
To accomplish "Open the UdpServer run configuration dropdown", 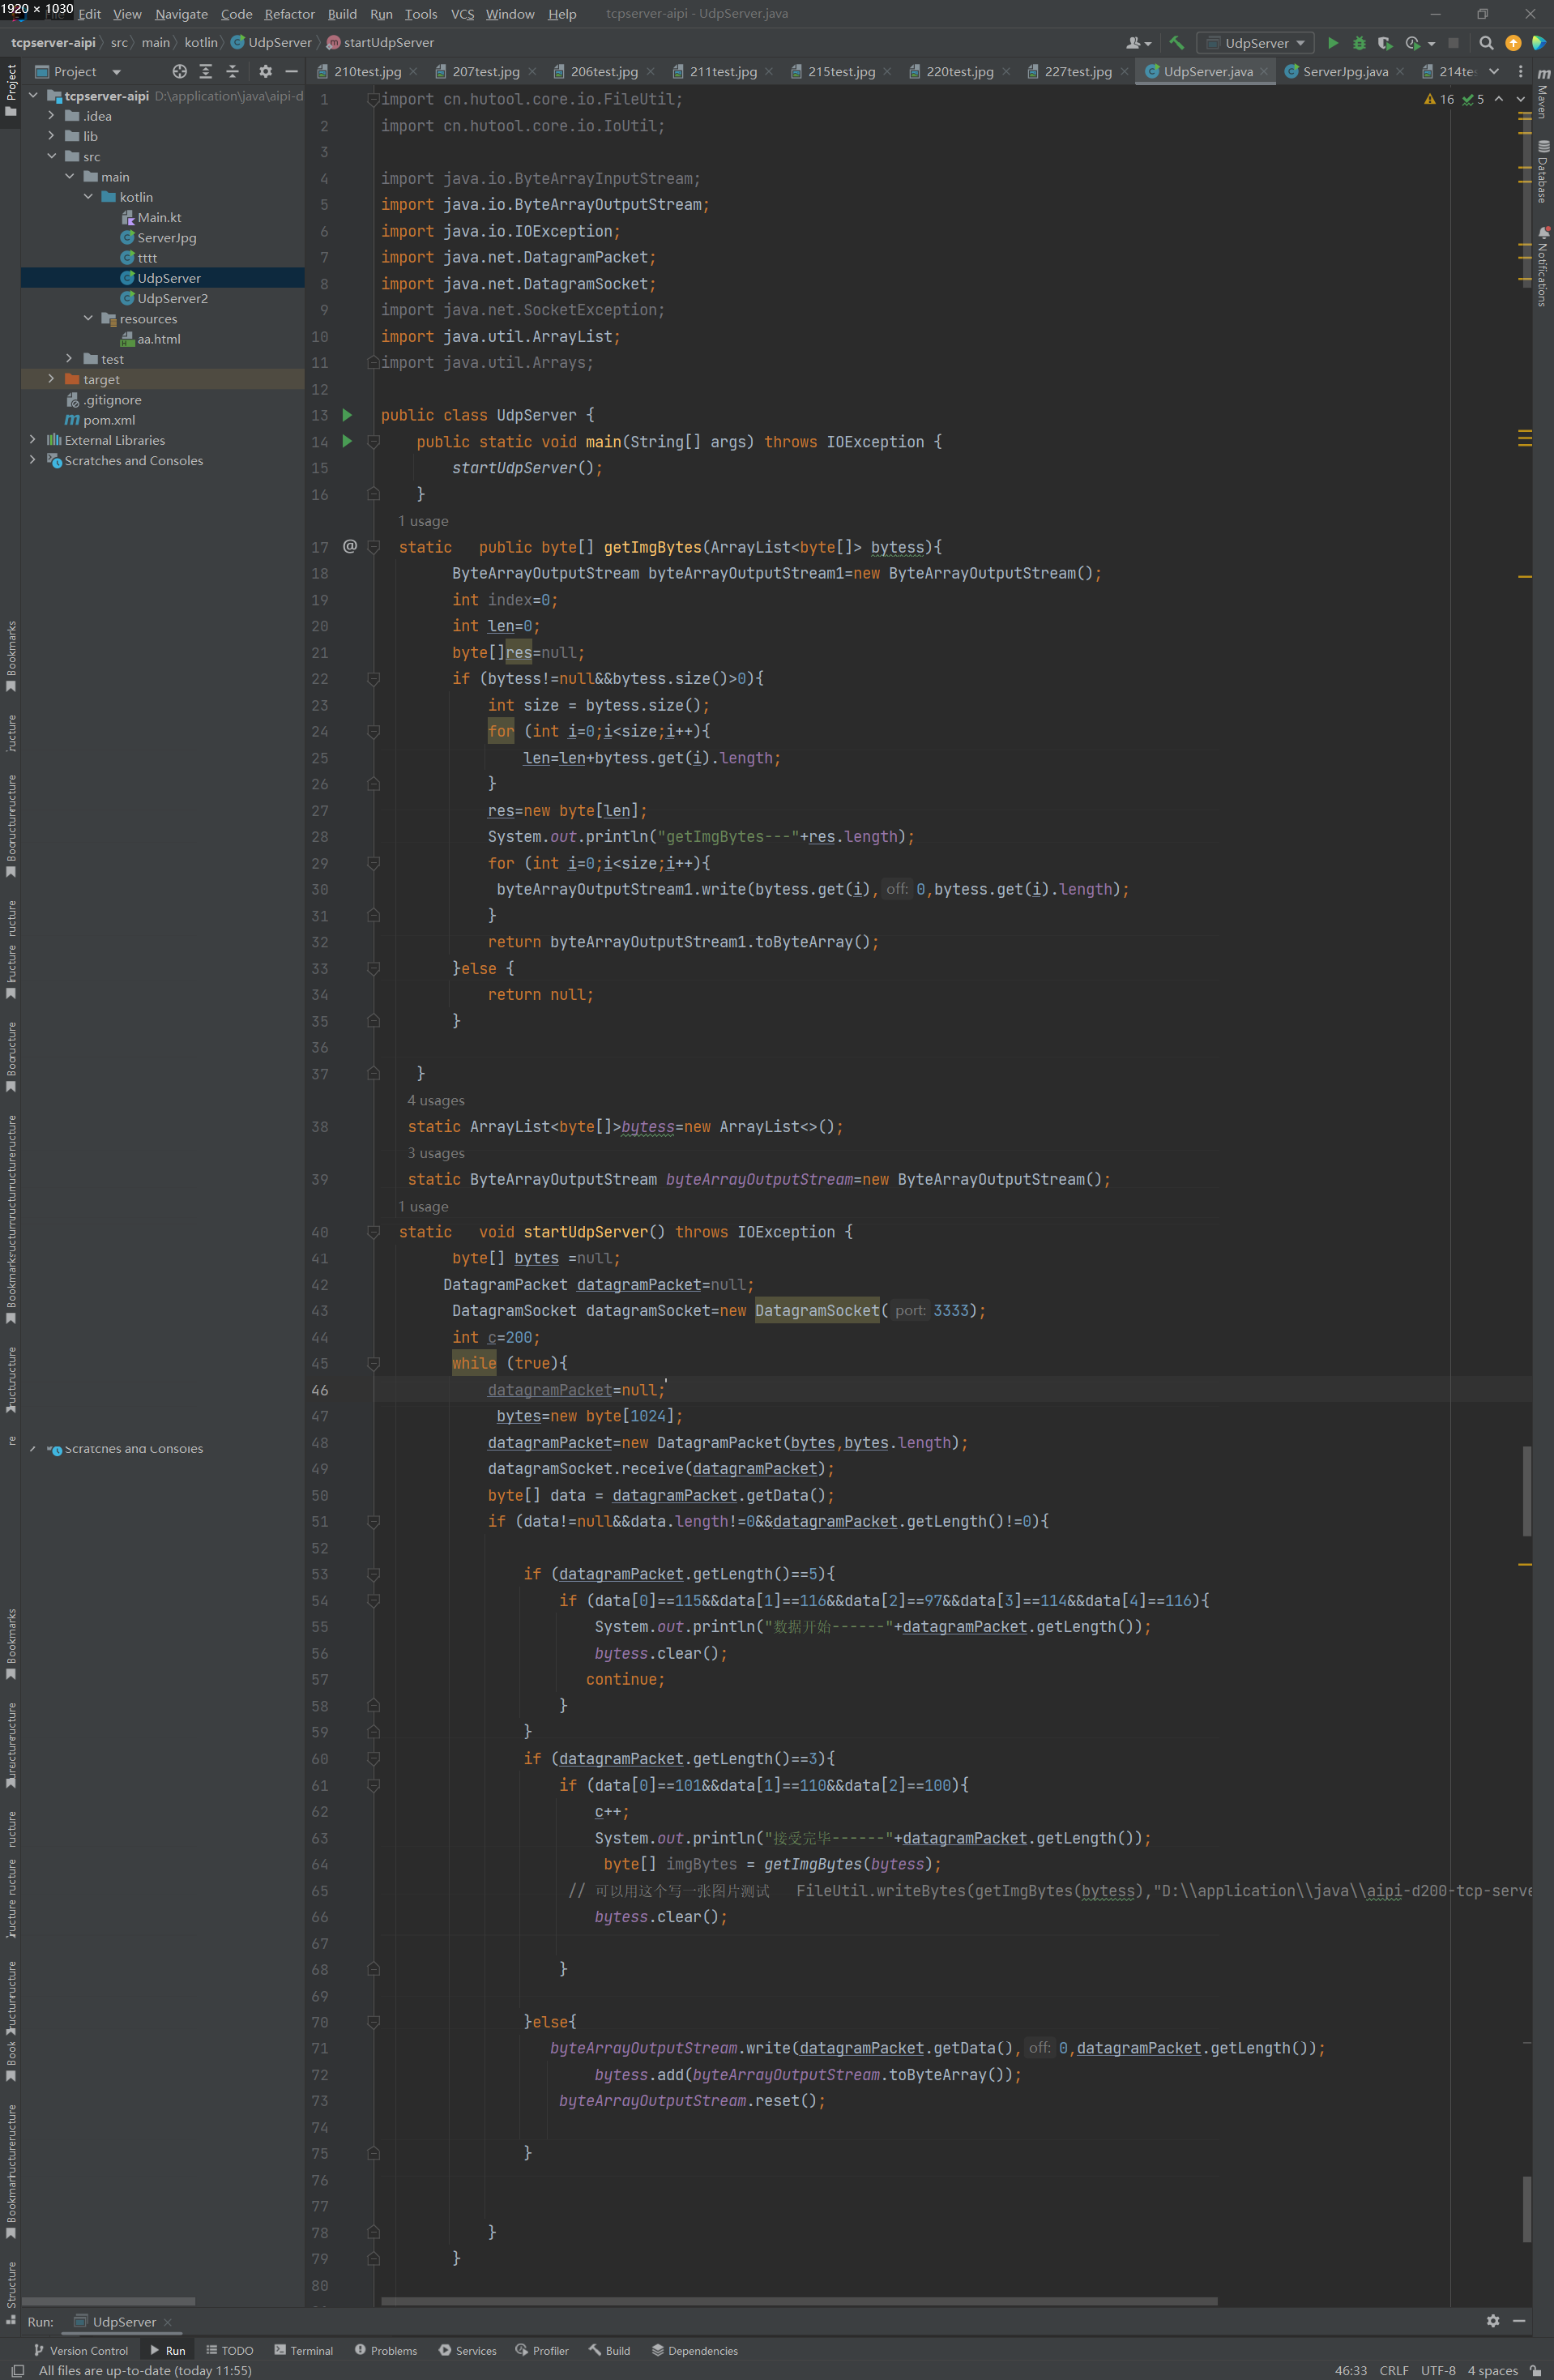I will 1255,43.
